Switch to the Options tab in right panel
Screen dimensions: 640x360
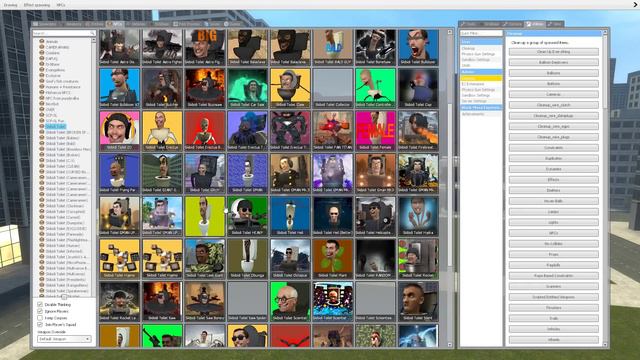pos(513,24)
